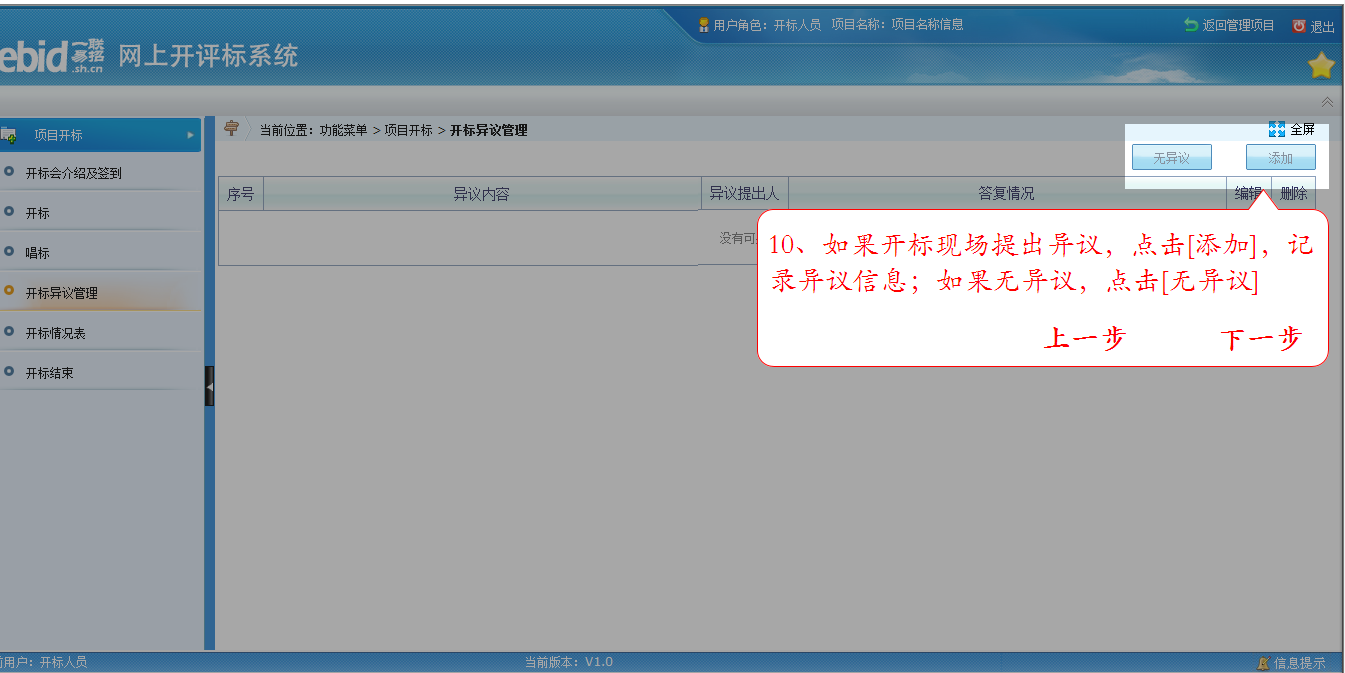The height and width of the screenshot is (673, 1345).
Task: Click 上一步 in the tutorial tooltip
Action: (x=1084, y=339)
